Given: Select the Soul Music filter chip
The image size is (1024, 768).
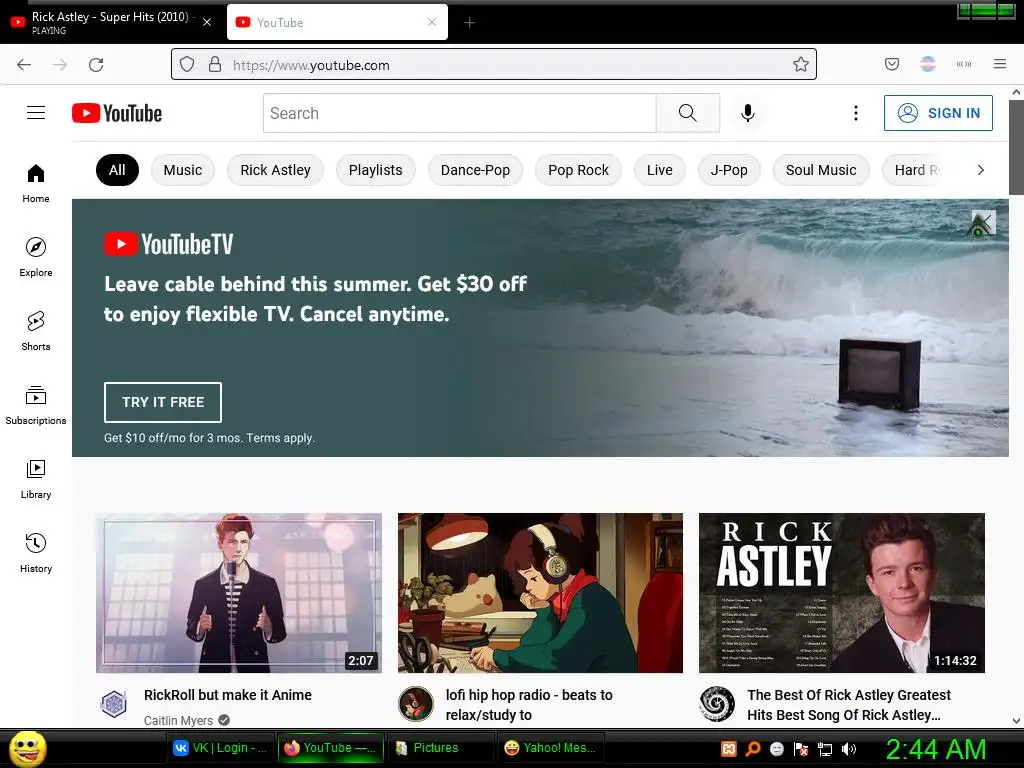Looking at the screenshot, I should click(x=821, y=170).
